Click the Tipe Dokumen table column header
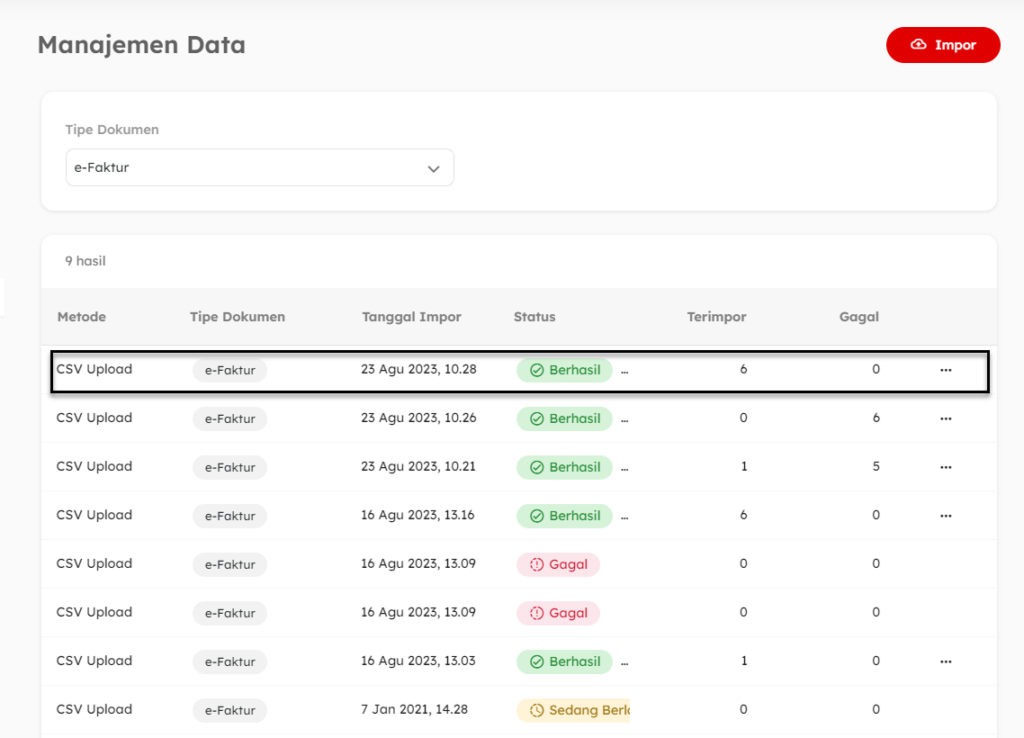Image resolution: width=1024 pixels, height=738 pixels. tap(238, 317)
